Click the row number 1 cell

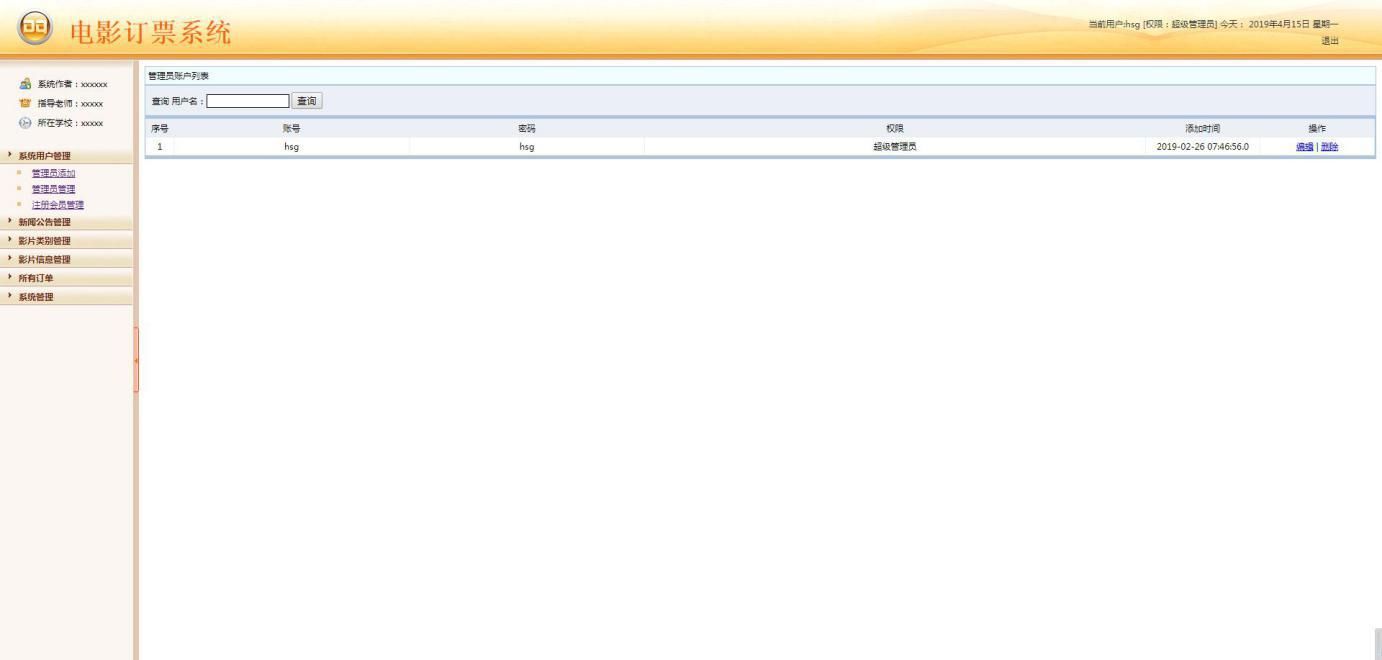160,147
